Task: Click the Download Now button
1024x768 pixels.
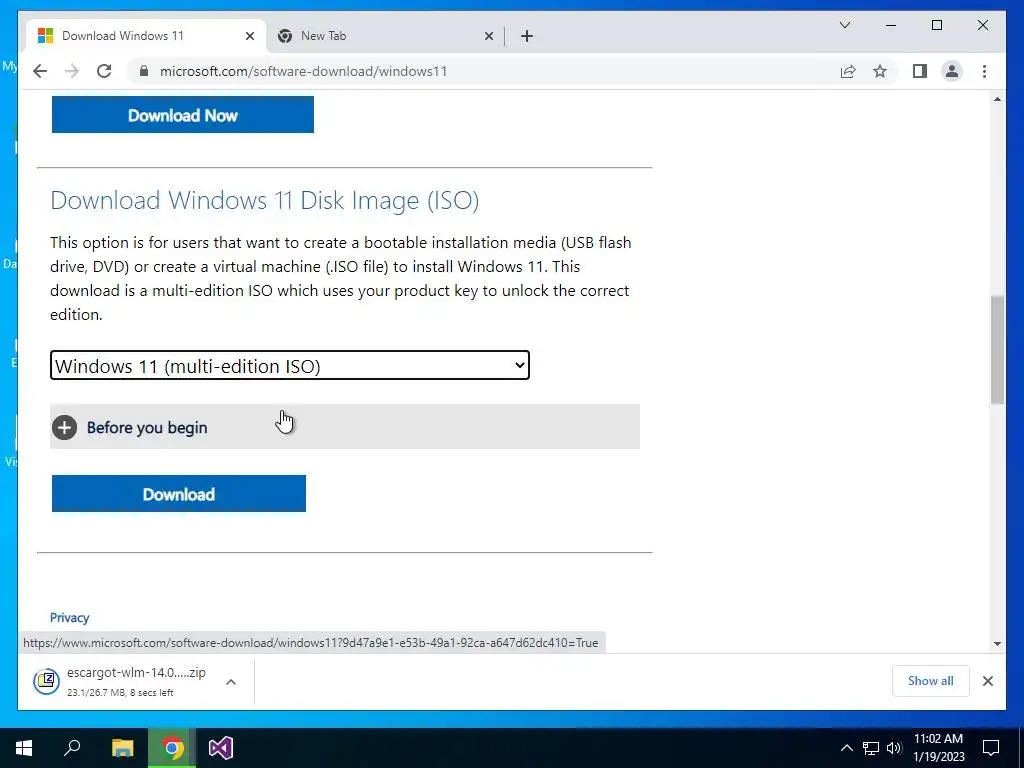Action: coord(183,114)
